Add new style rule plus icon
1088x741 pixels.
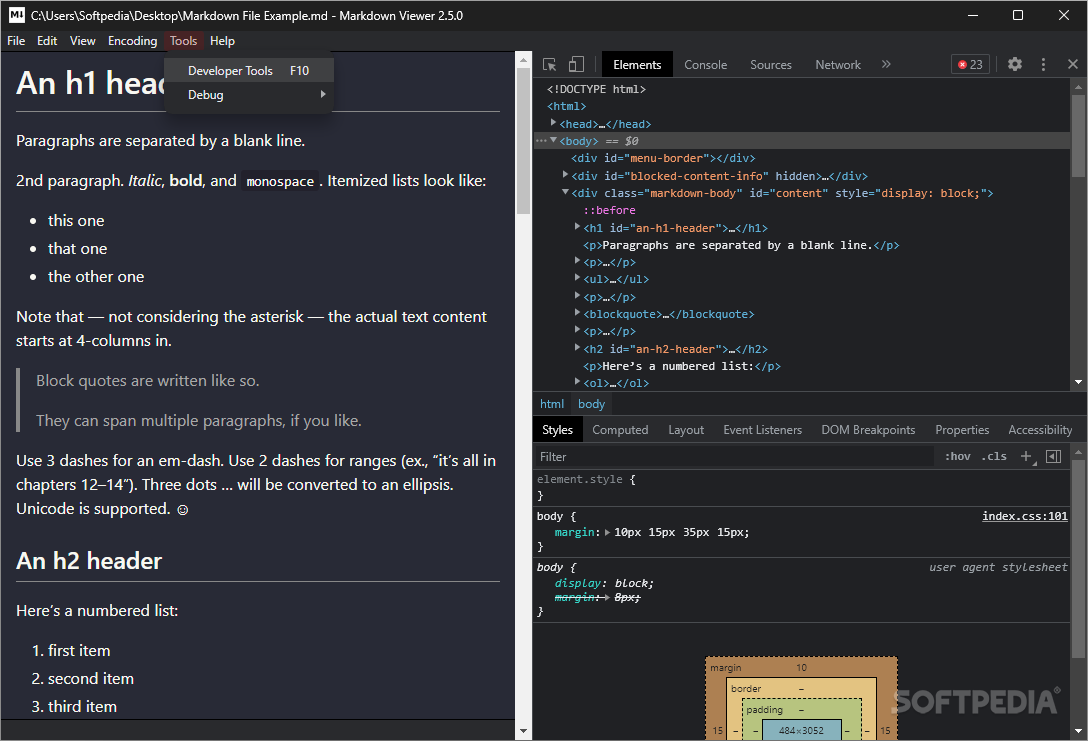pyautogui.click(x=1027, y=457)
